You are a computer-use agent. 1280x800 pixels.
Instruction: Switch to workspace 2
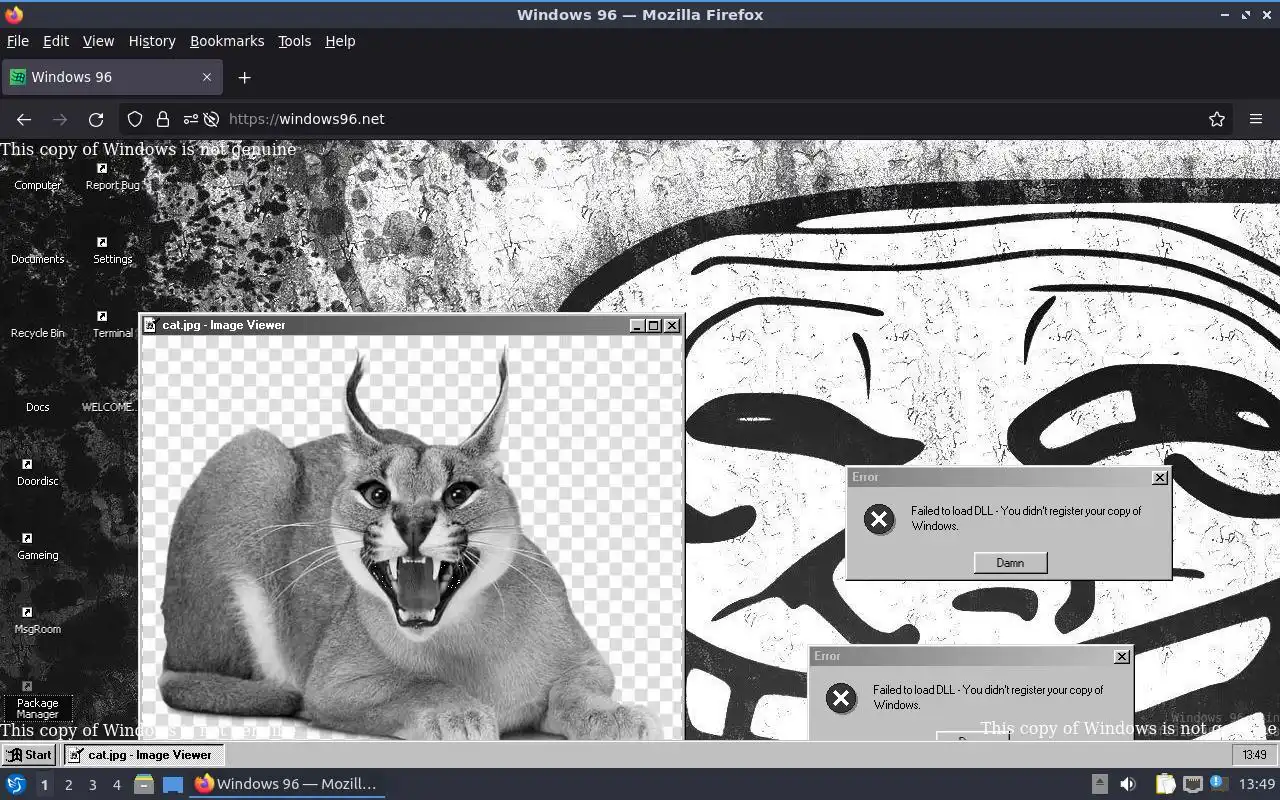[68, 785]
